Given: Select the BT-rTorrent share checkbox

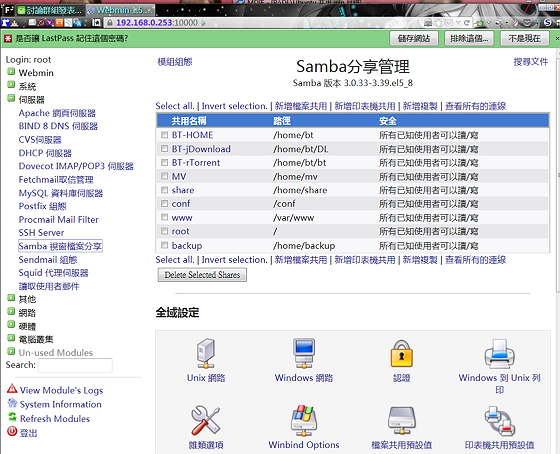Looking at the screenshot, I should pos(164,163).
